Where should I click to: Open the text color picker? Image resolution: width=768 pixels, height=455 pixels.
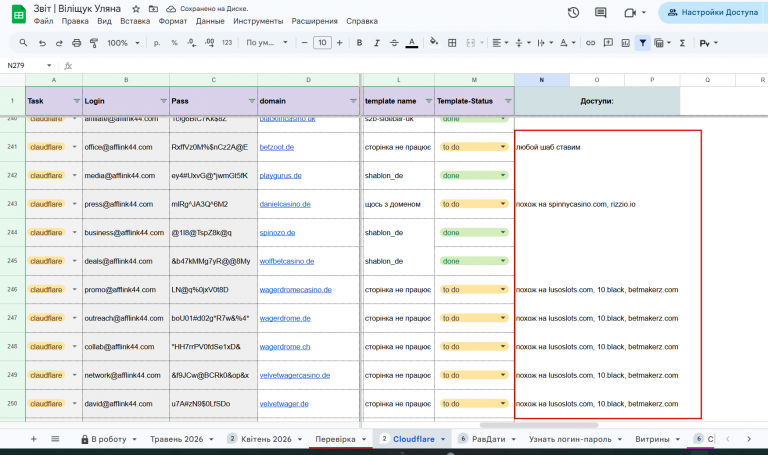[412, 43]
